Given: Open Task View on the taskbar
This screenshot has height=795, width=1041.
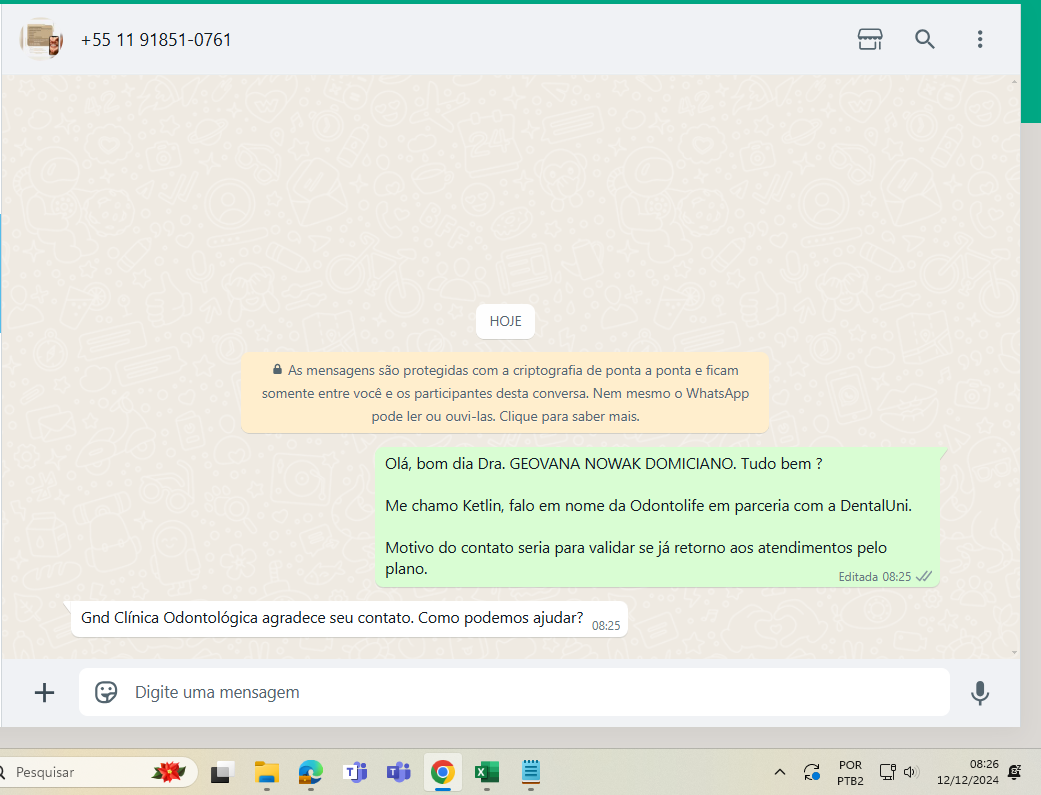Looking at the screenshot, I should [223, 772].
